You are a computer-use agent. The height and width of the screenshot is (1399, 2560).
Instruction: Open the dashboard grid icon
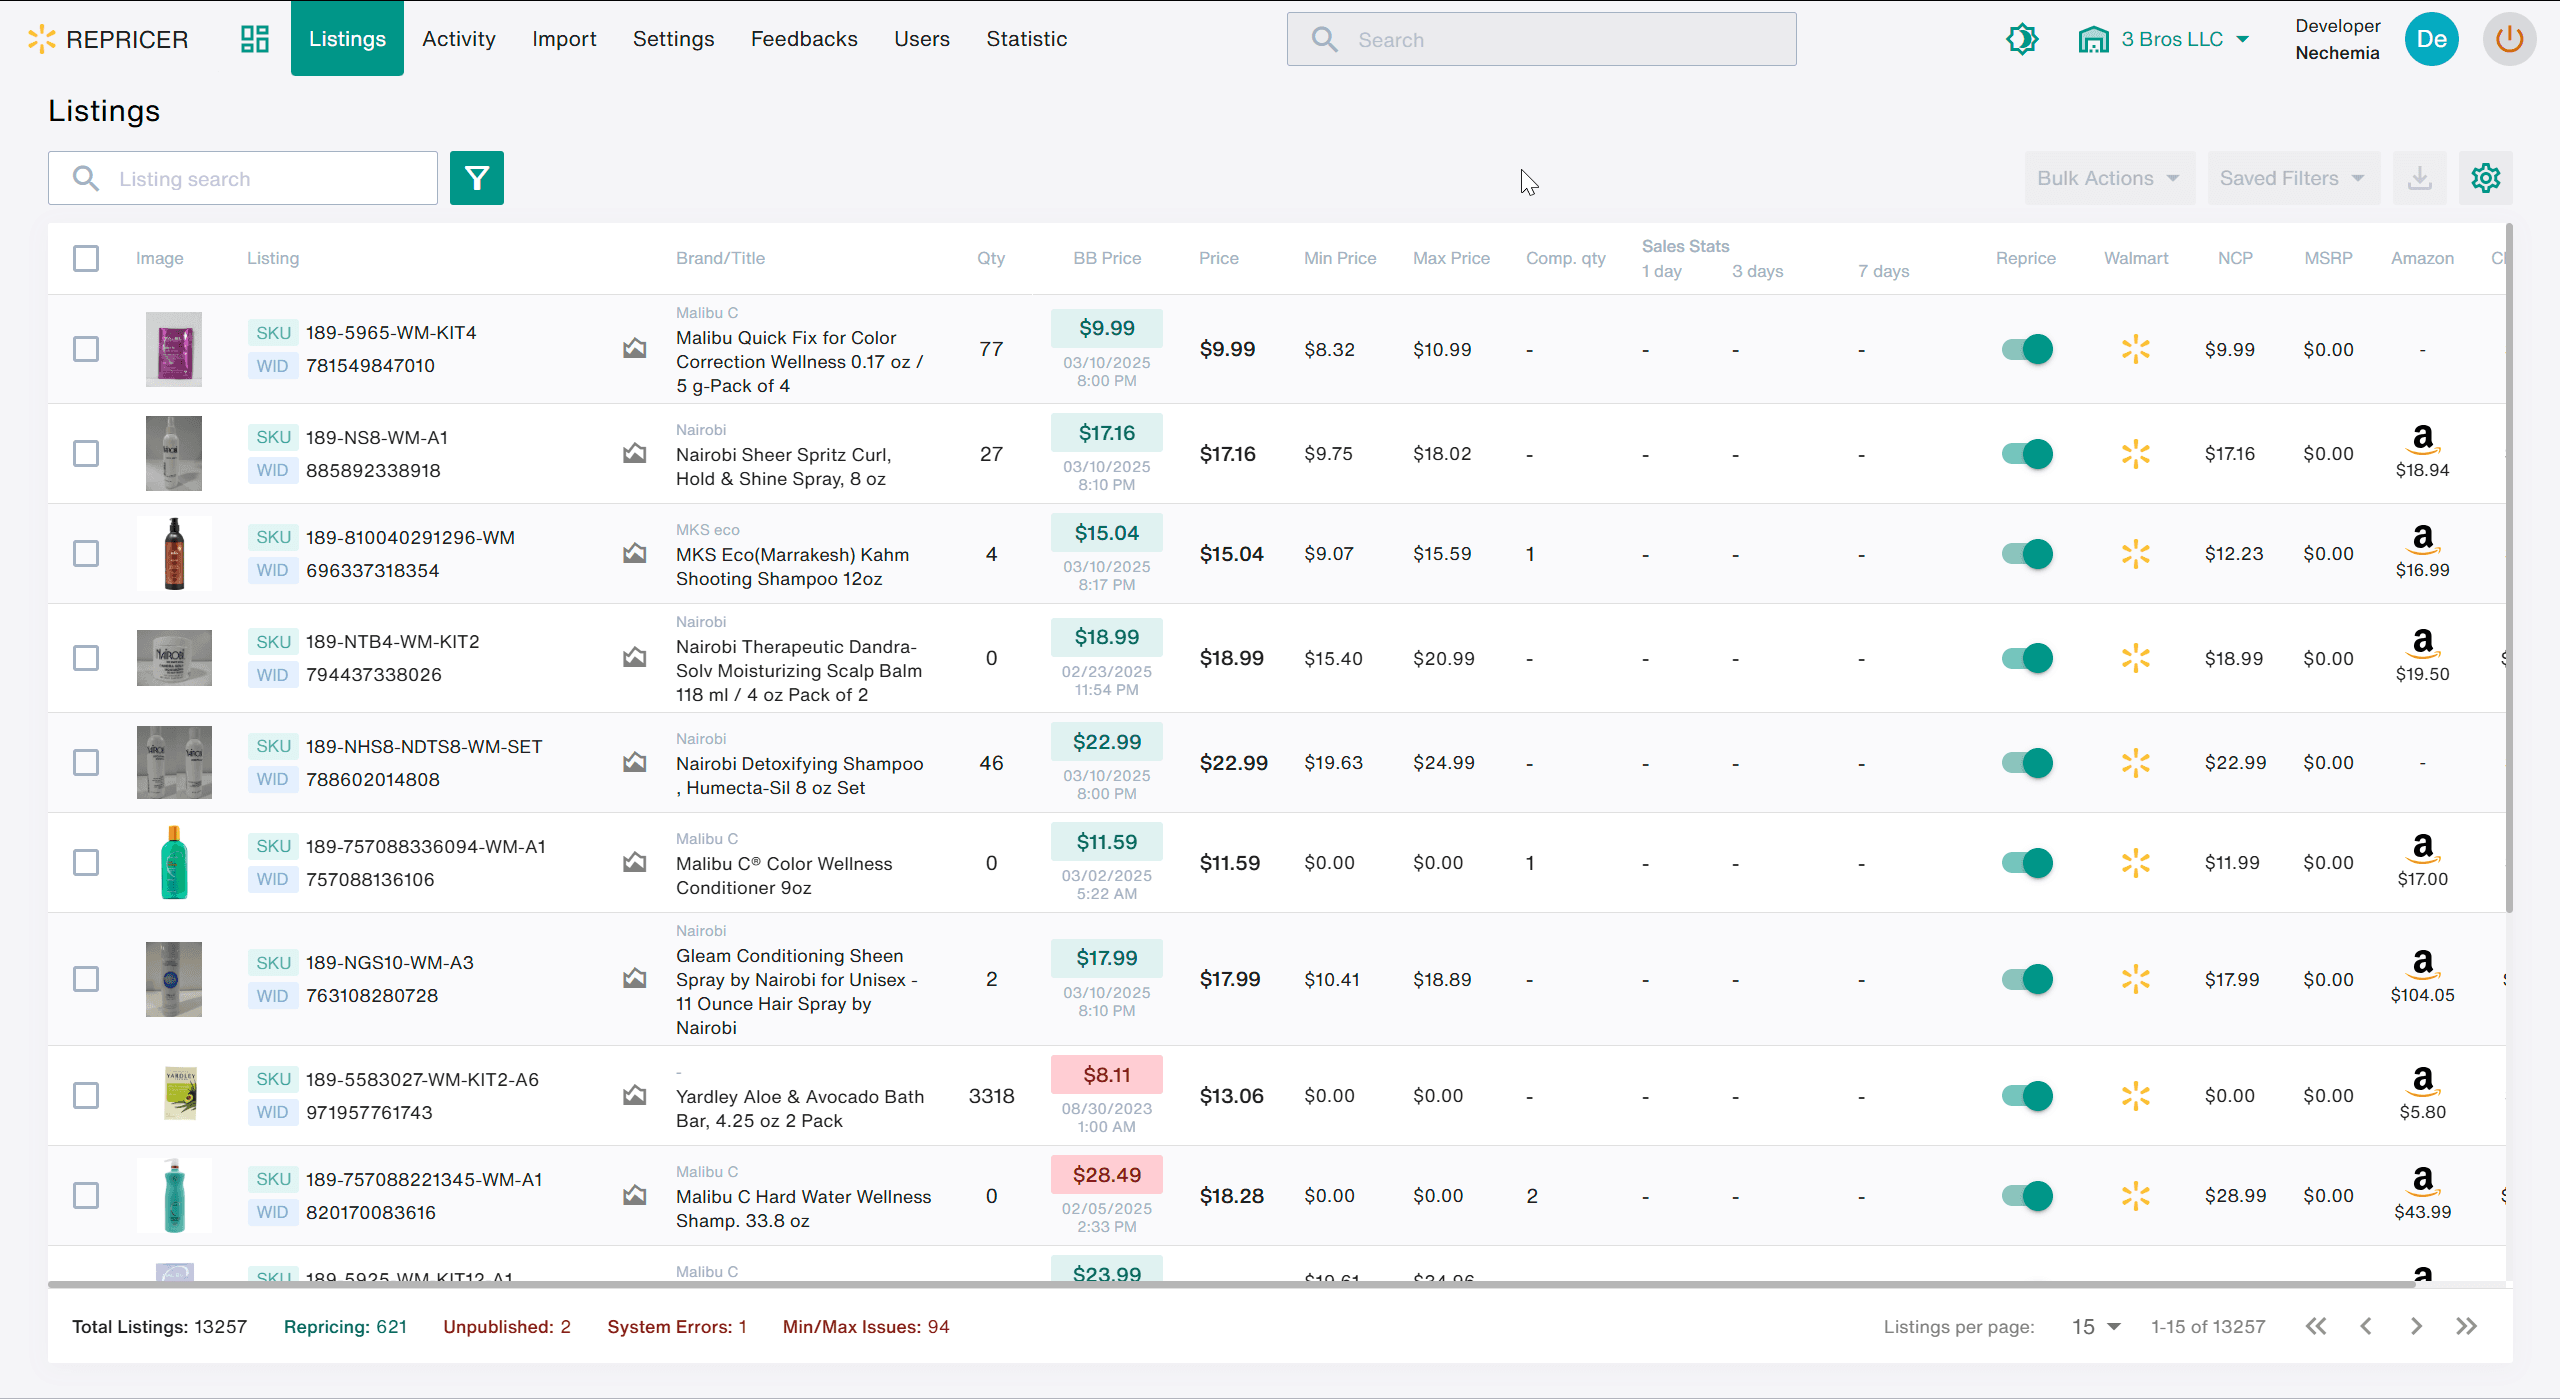pyautogui.click(x=255, y=39)
